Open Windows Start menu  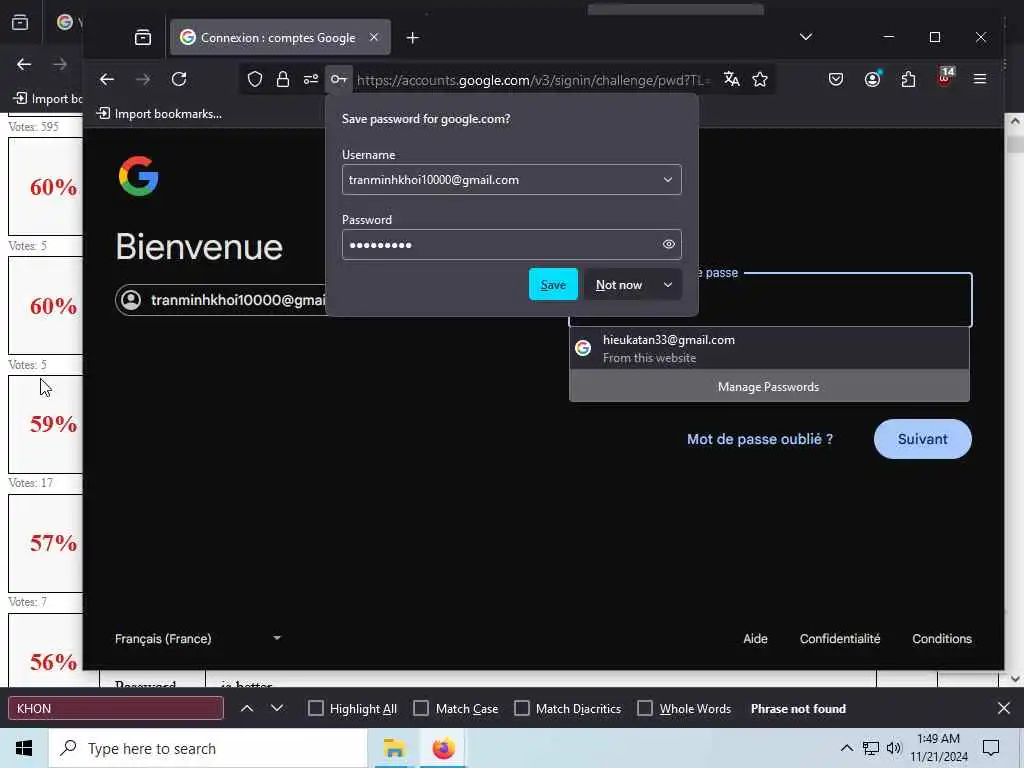tap(24, 748)
